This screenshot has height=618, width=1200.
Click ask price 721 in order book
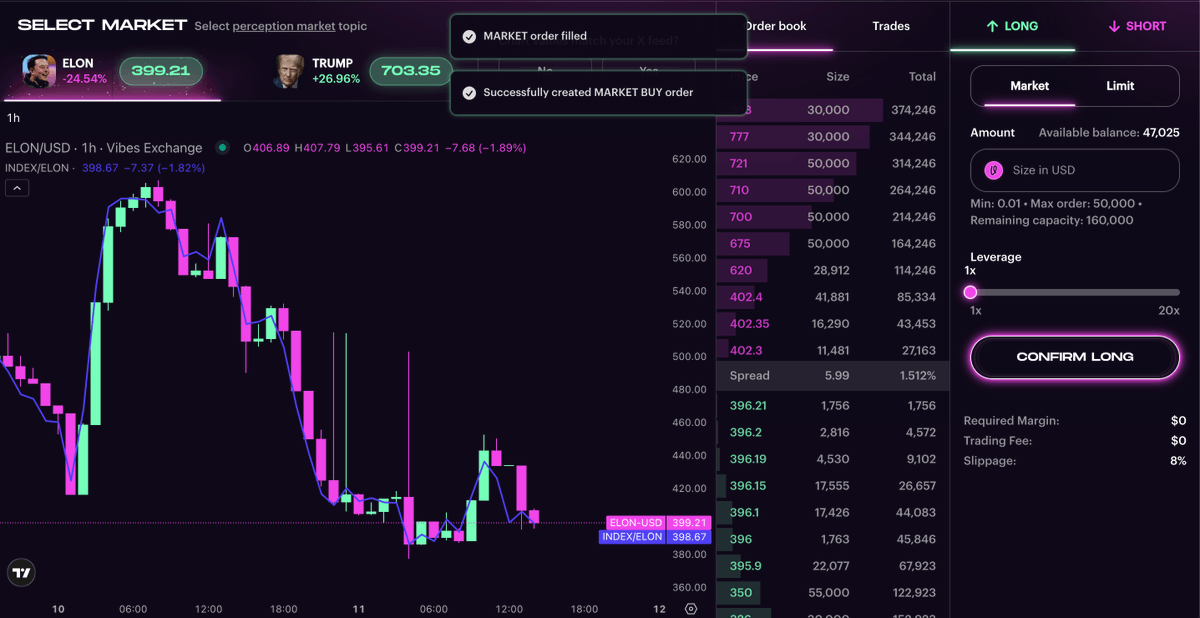[739, 163]
